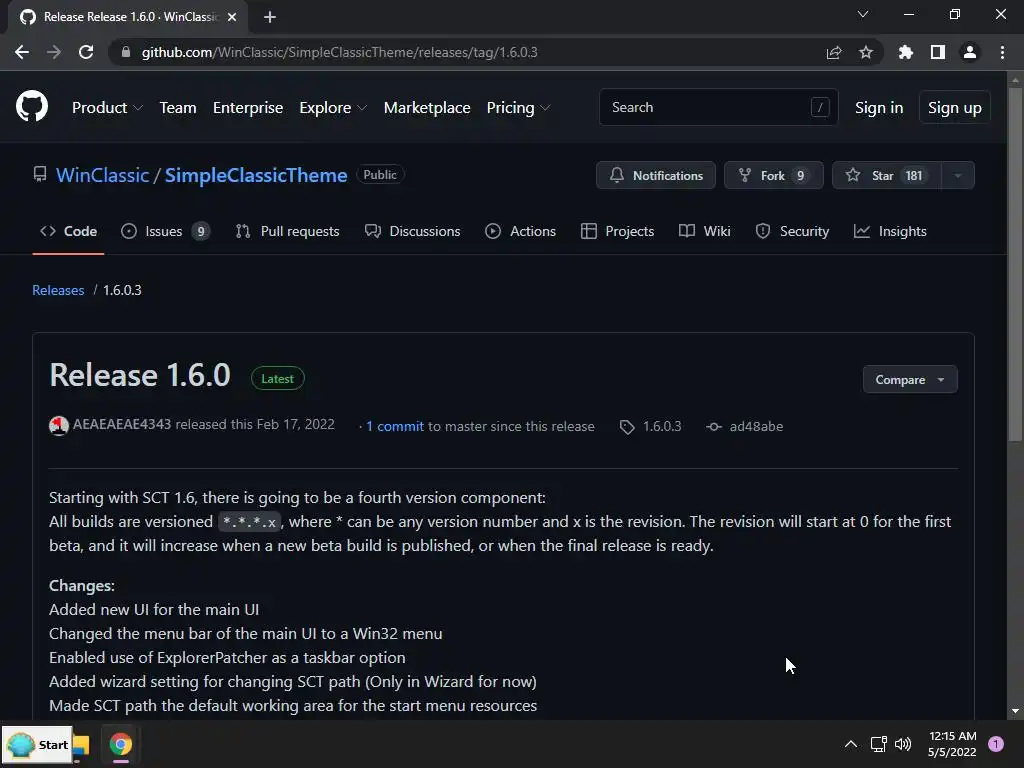Open the taskbar clock and date
1024x768 pixels.
952,744
